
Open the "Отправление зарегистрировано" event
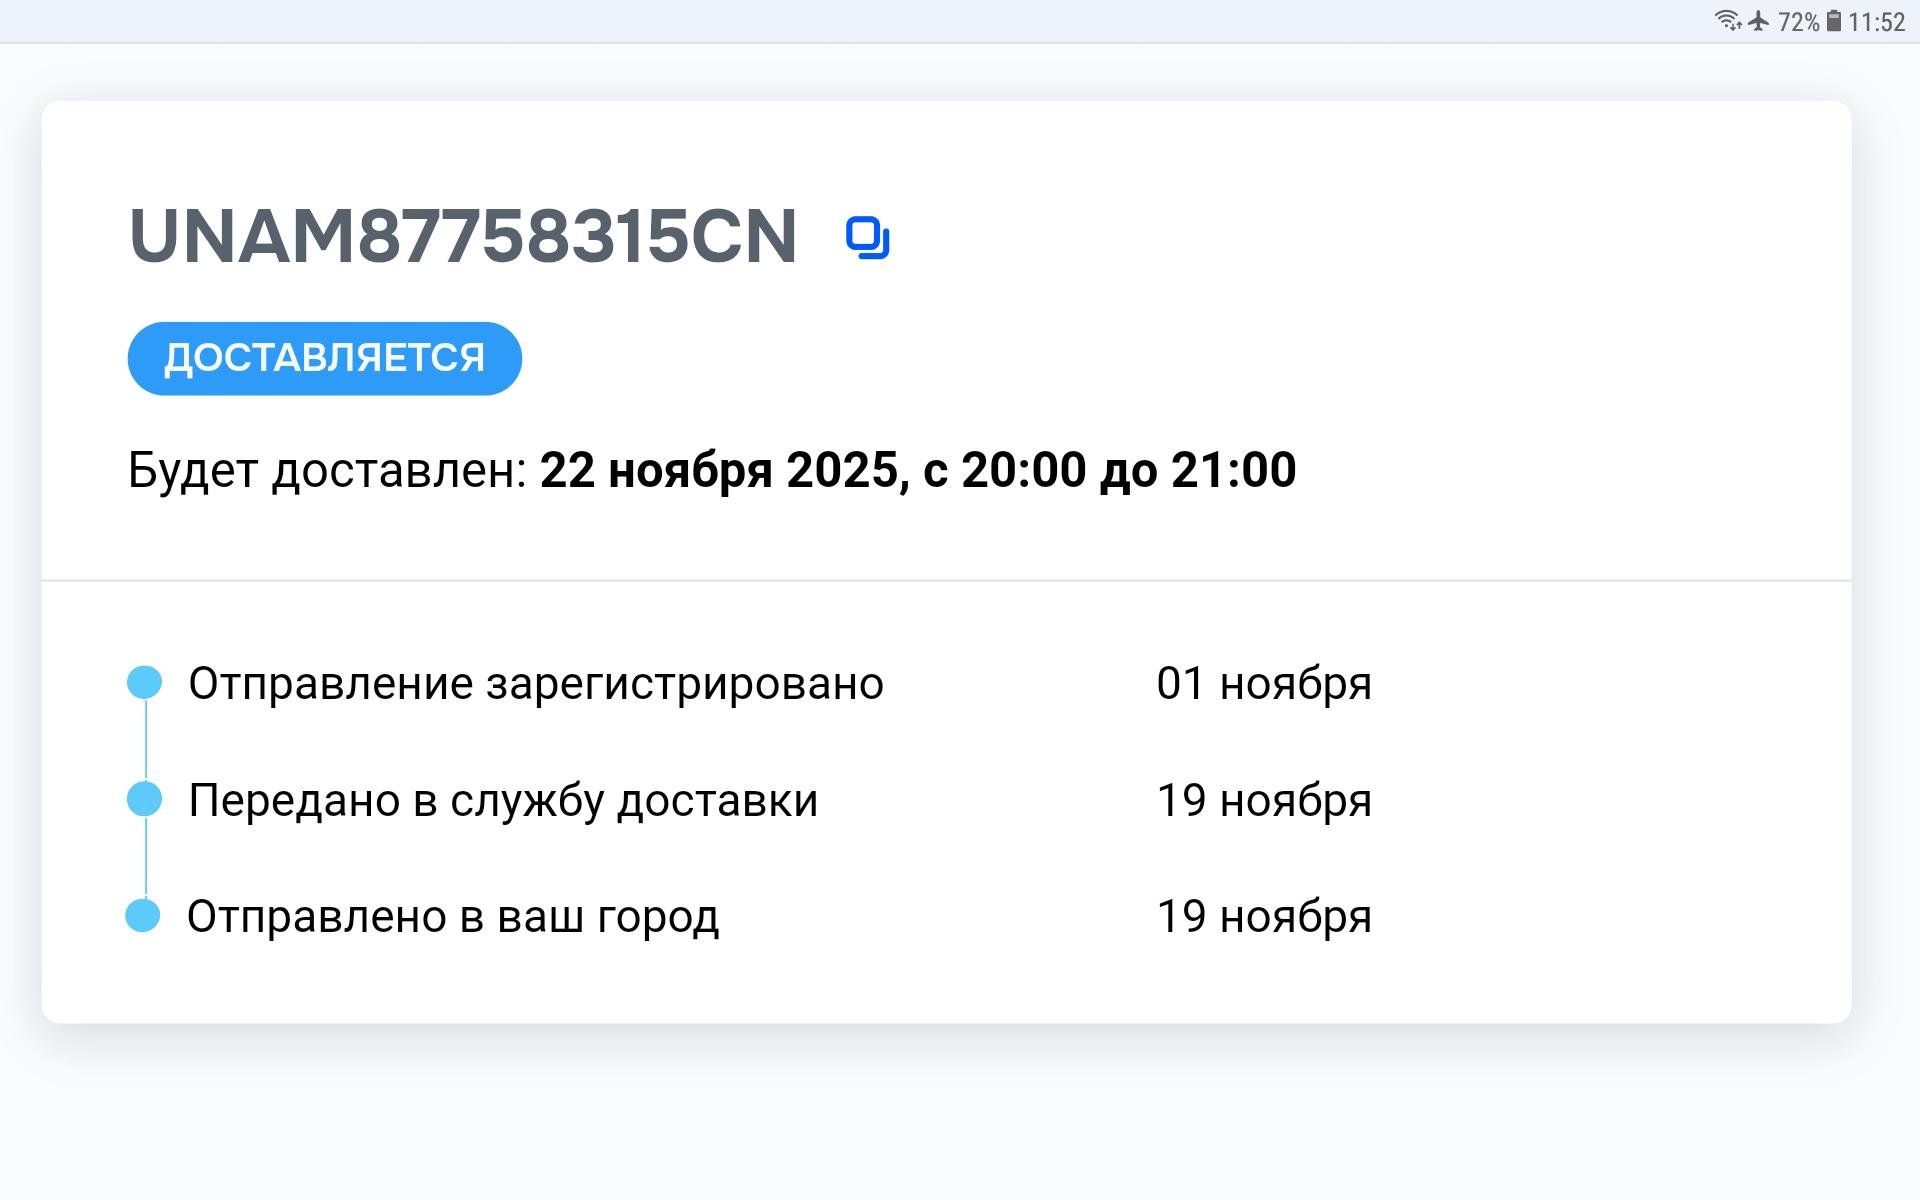(536, 684)
